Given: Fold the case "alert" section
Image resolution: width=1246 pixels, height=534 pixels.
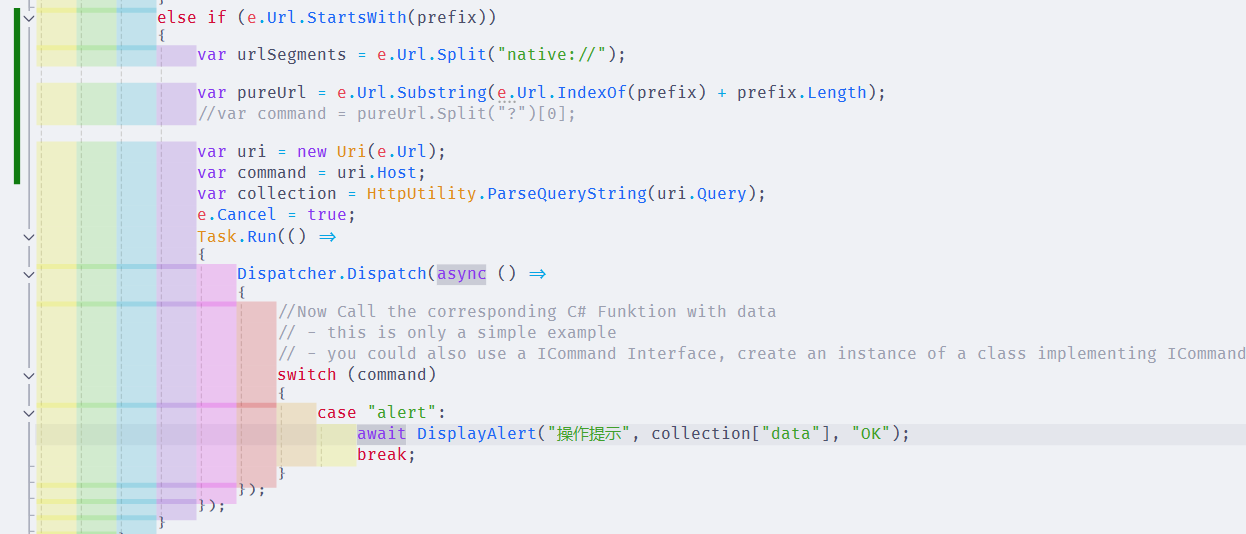Looking at the screenshot, I should (x=28, y=413).
